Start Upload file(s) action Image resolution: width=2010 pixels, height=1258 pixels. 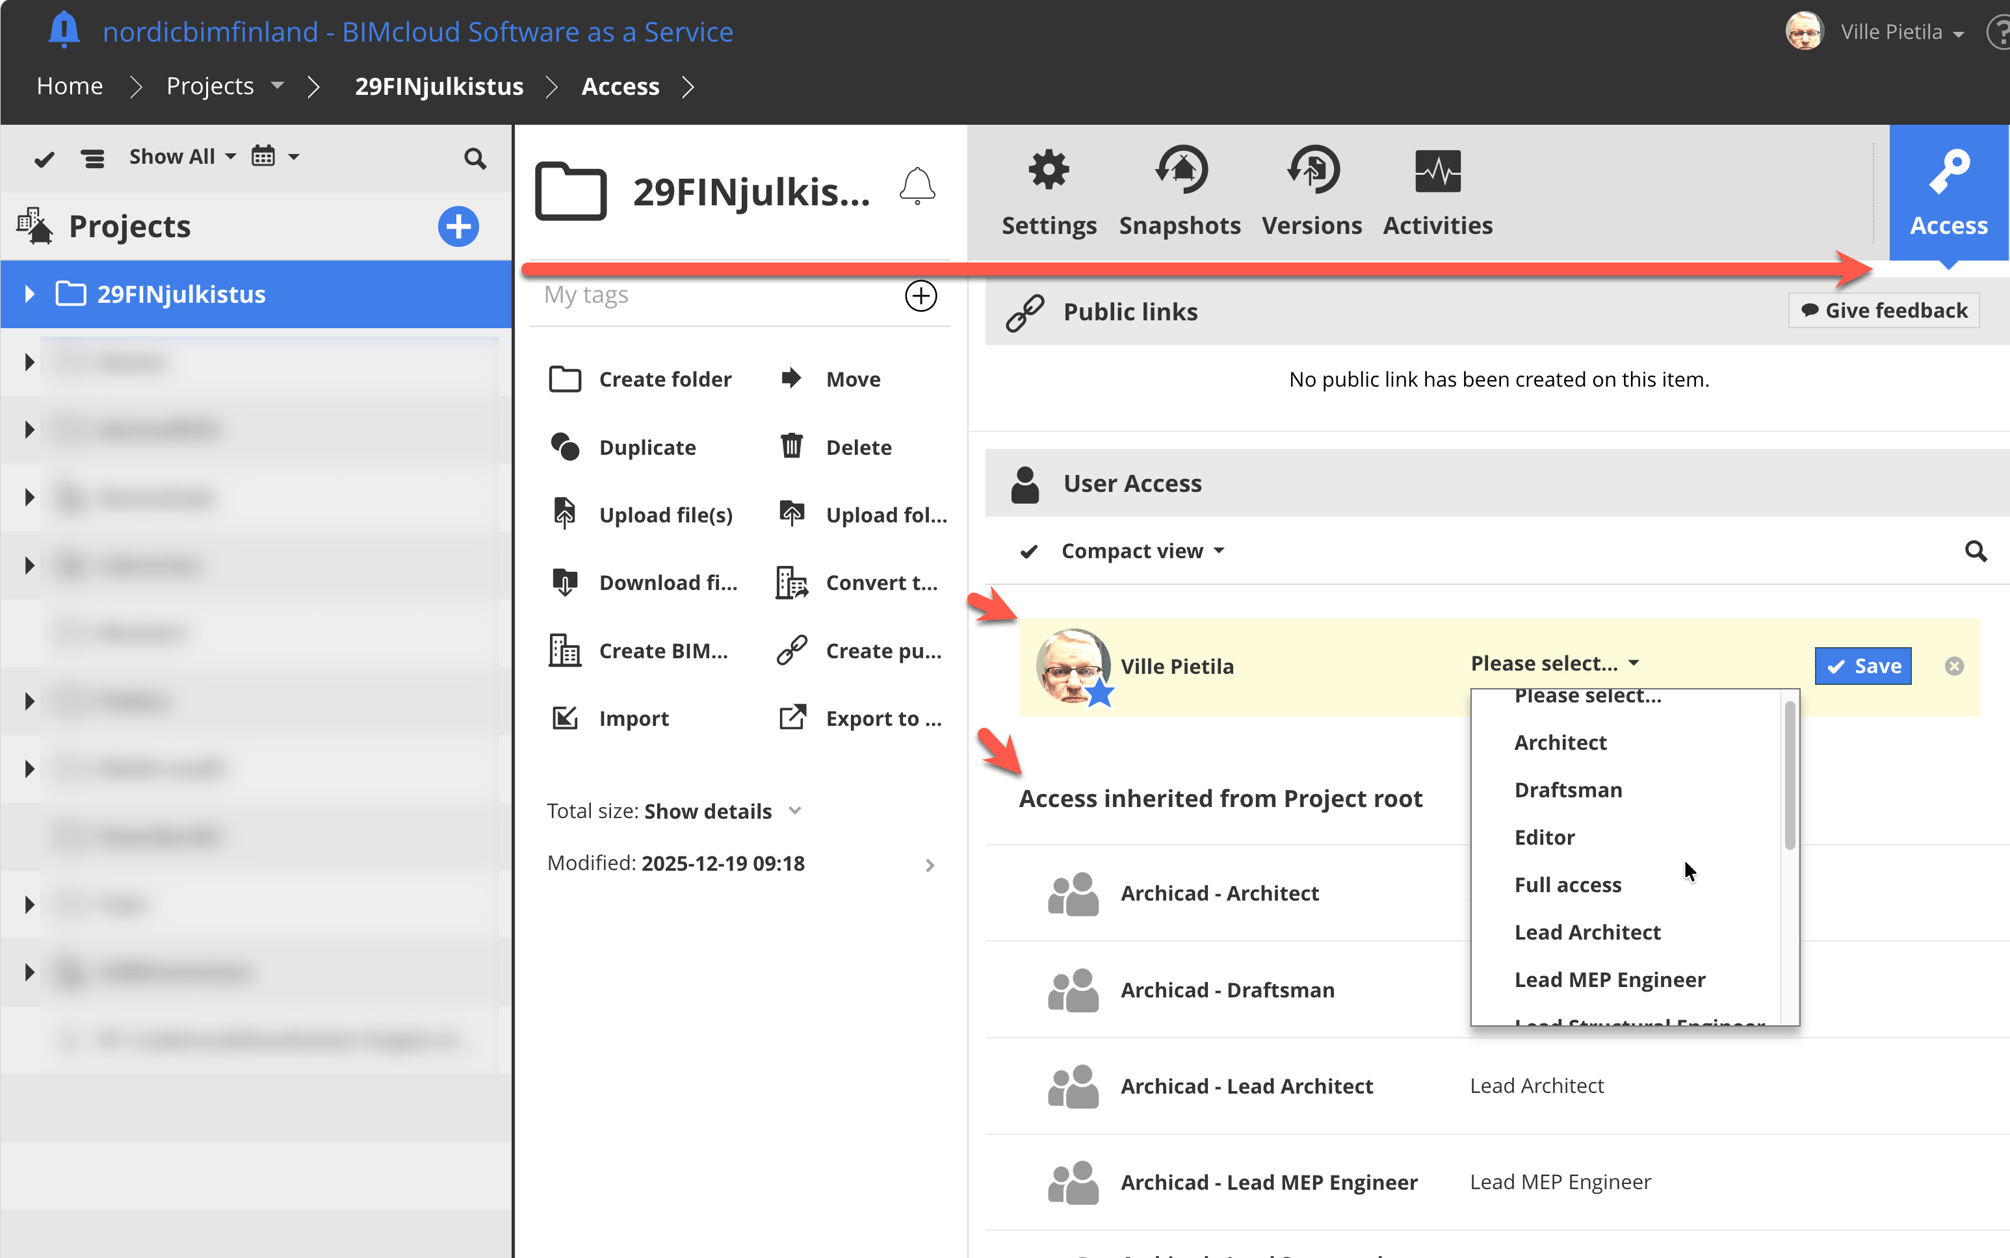pyautogui.click(x=666, y=514)
